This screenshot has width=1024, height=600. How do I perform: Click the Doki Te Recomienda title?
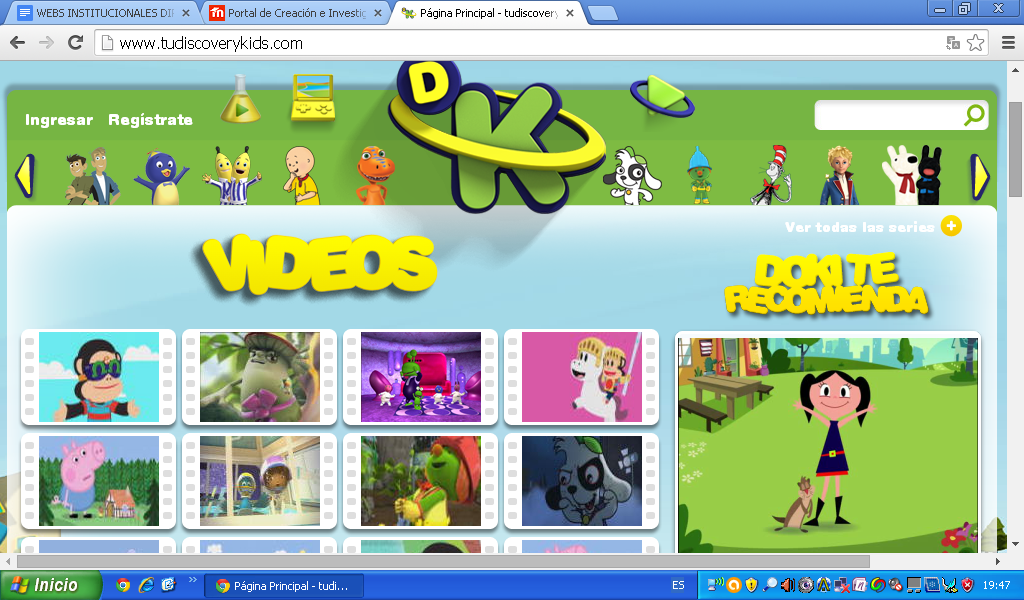click(x=826, y=284)
